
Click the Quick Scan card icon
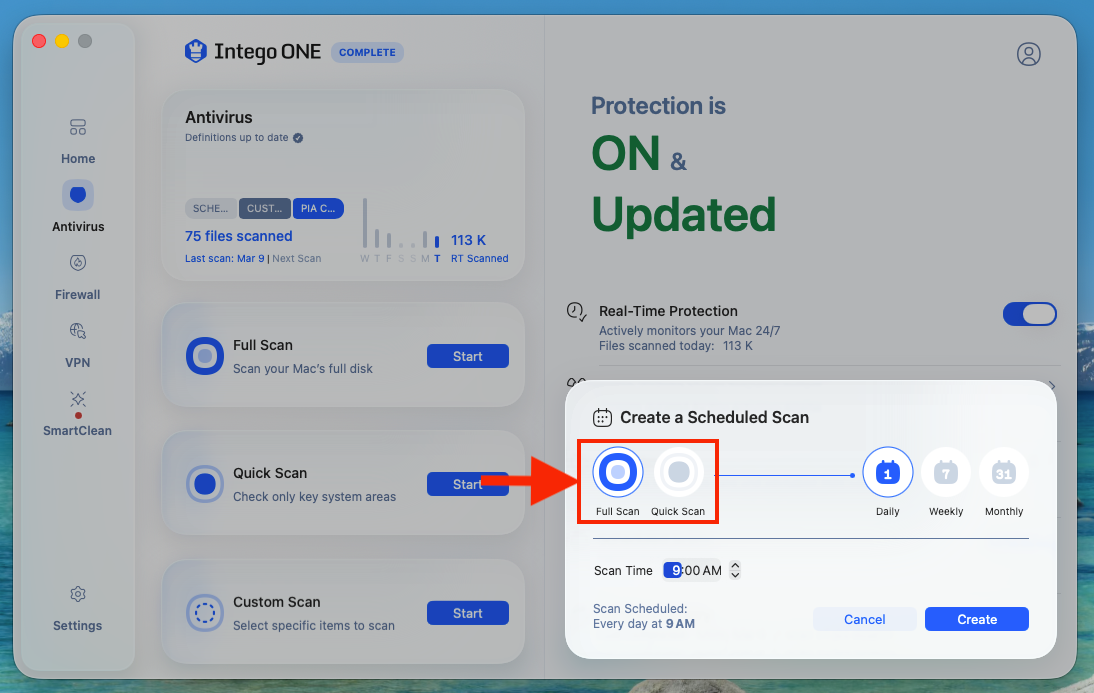coord(204,484)
